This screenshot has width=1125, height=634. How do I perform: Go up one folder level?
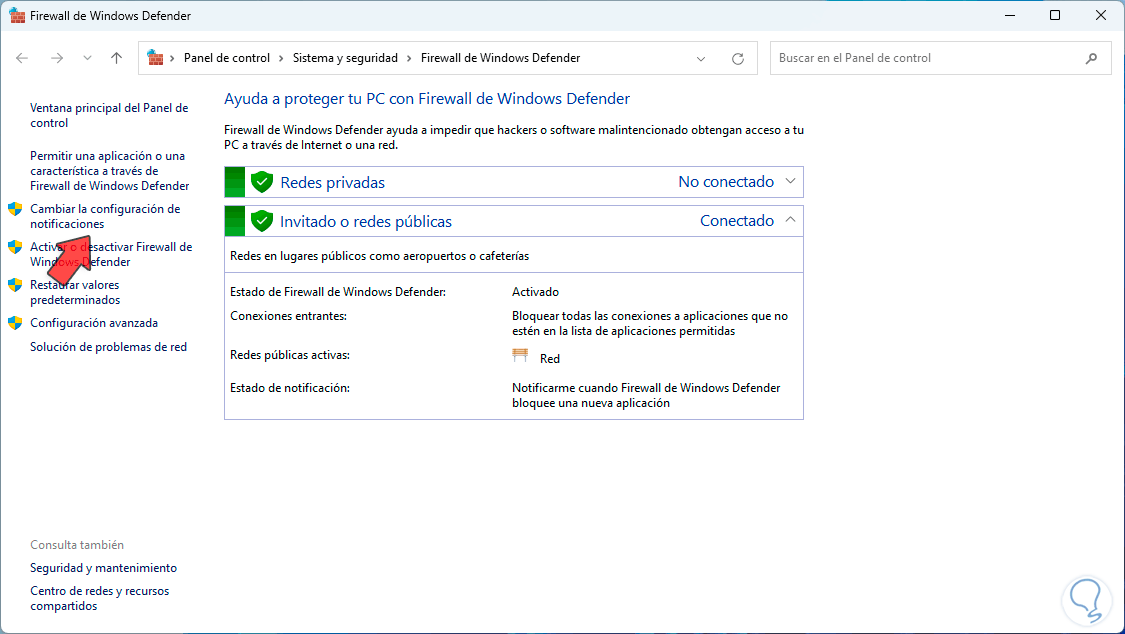click(116, 58)
